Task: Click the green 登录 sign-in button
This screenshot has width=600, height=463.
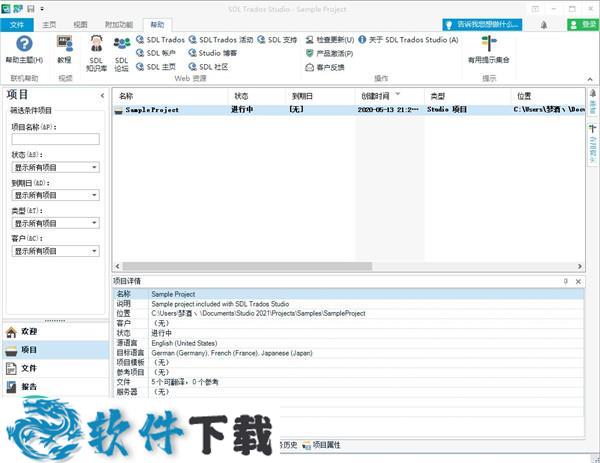Action: pyautogui.click(x=583, y=25)
